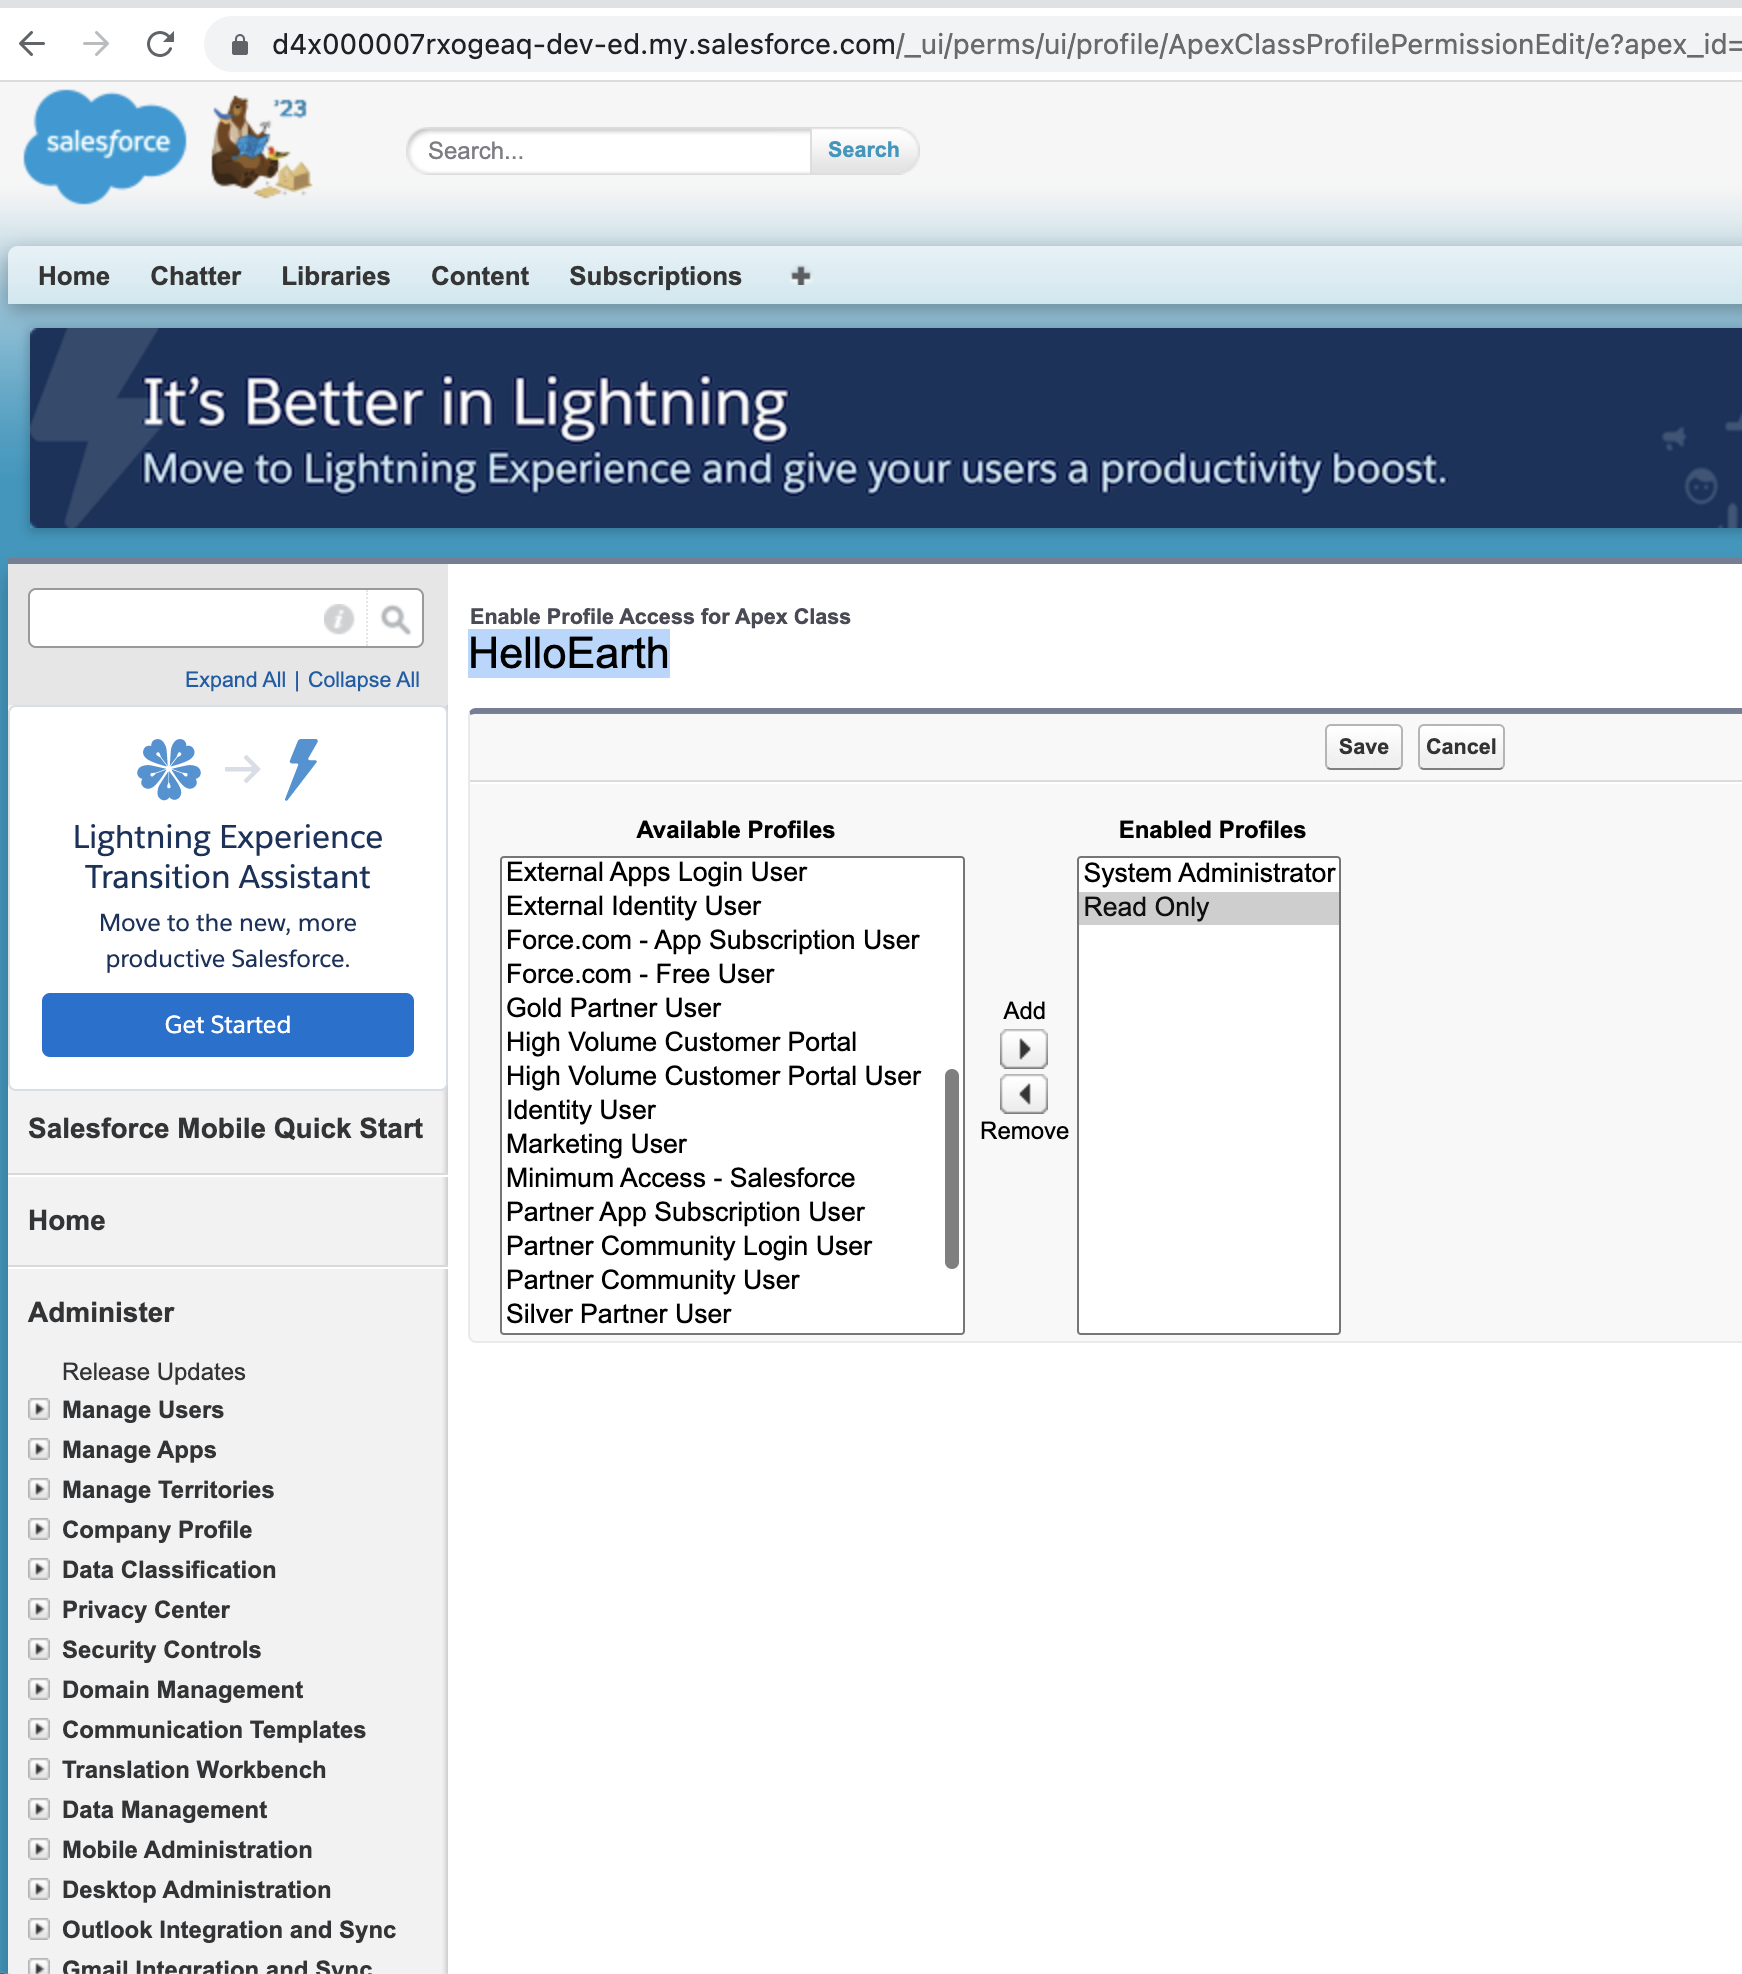Expand Company Profile tree node
Image resolution: width=1742 pixels, height=1974 pixels.
coord(39,1529)
